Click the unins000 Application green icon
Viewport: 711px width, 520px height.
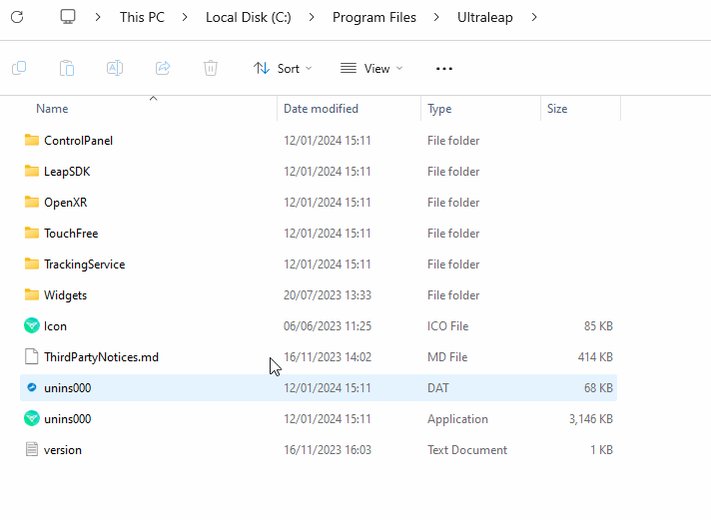point(32,418)
